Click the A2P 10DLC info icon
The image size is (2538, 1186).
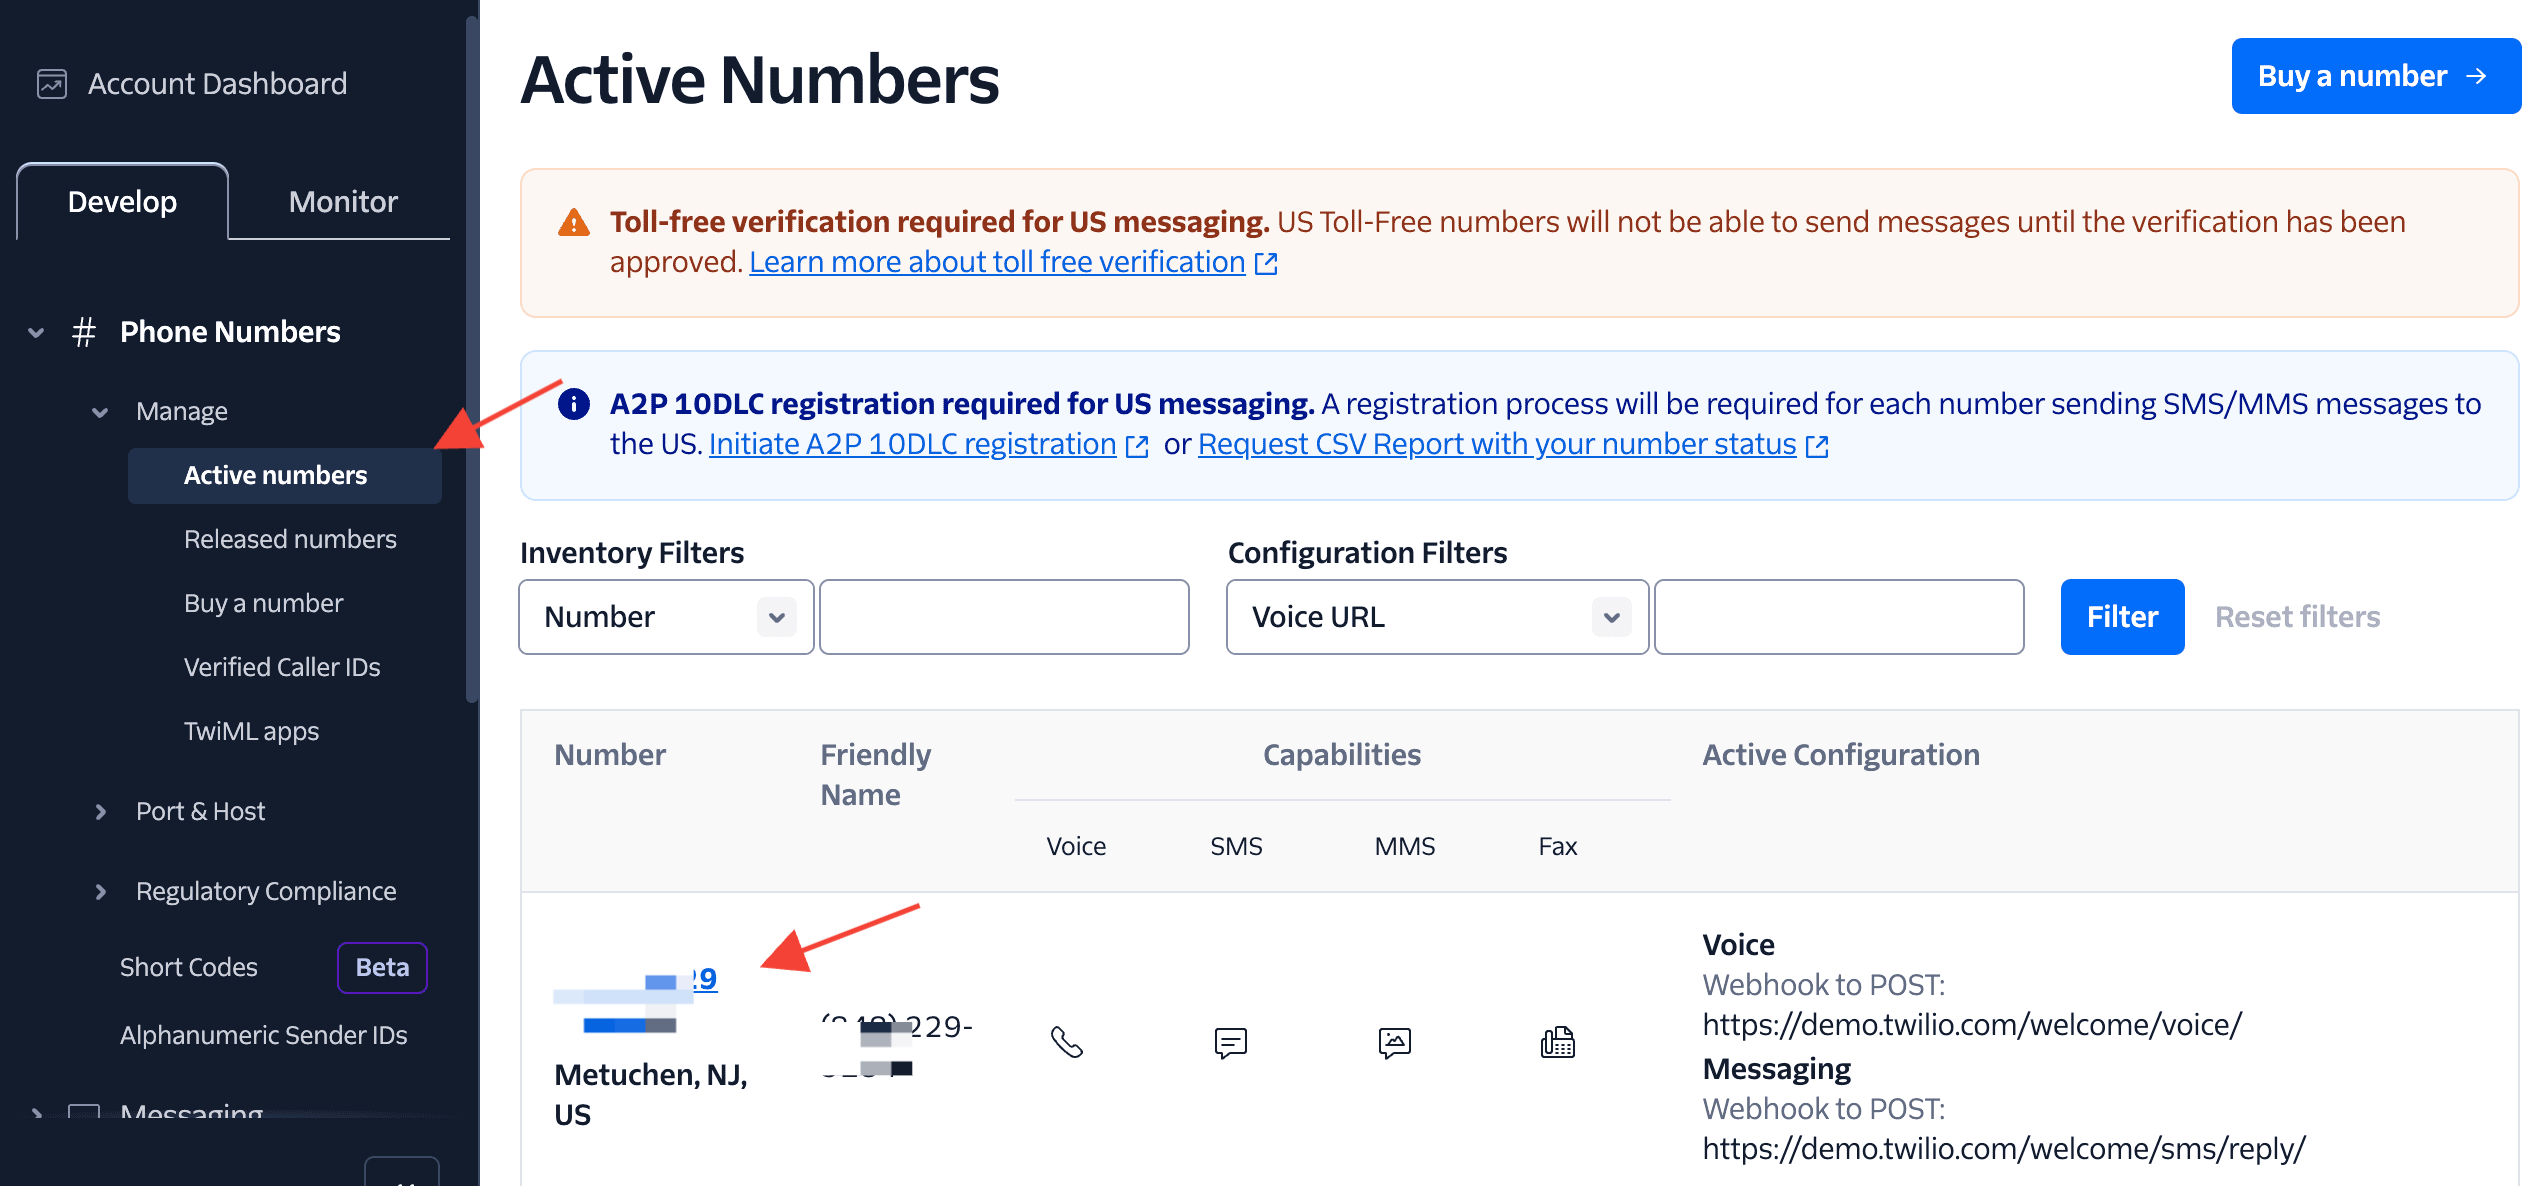pyautogui.click(x=574, y=404)
